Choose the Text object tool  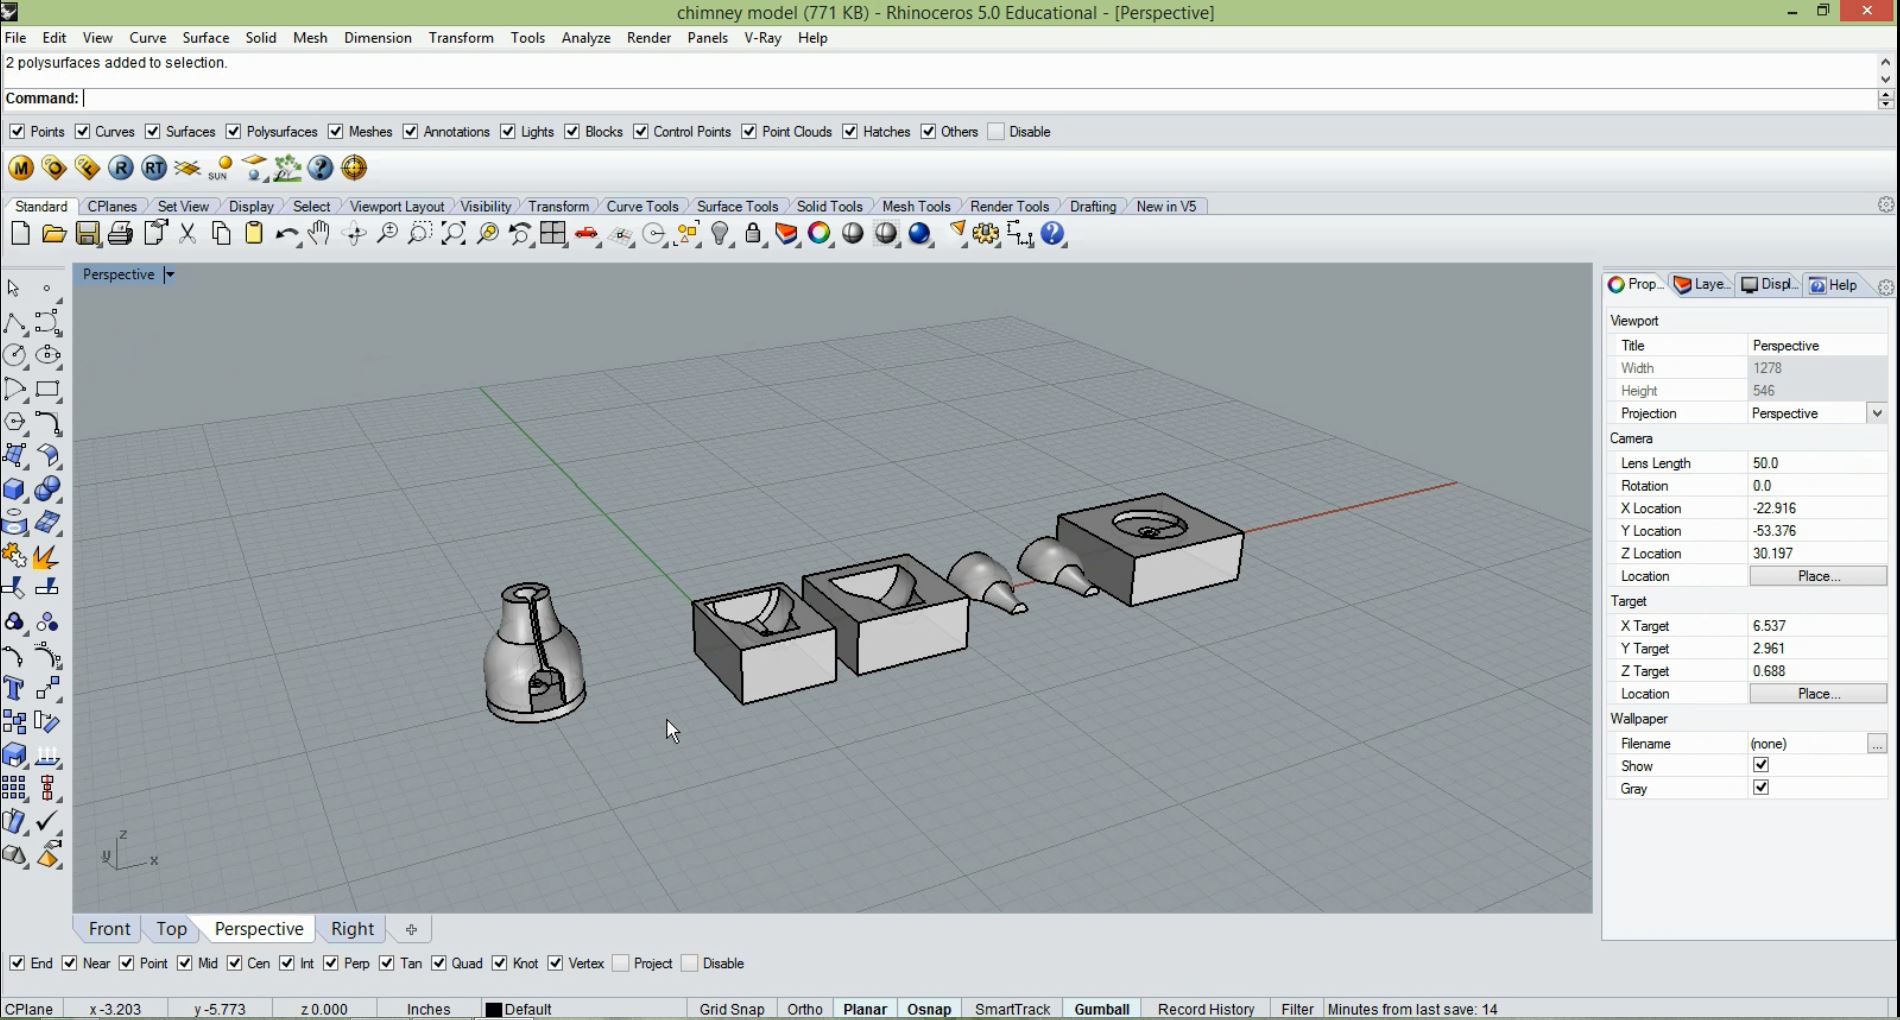(x=15, y=688)
